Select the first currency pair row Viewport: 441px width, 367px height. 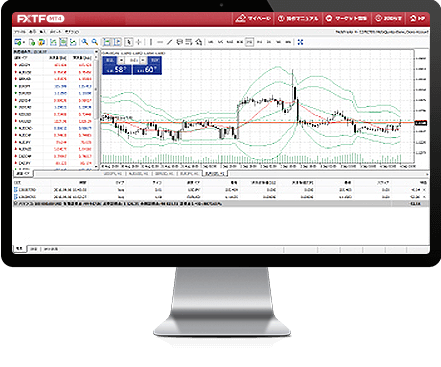[54, 65]
